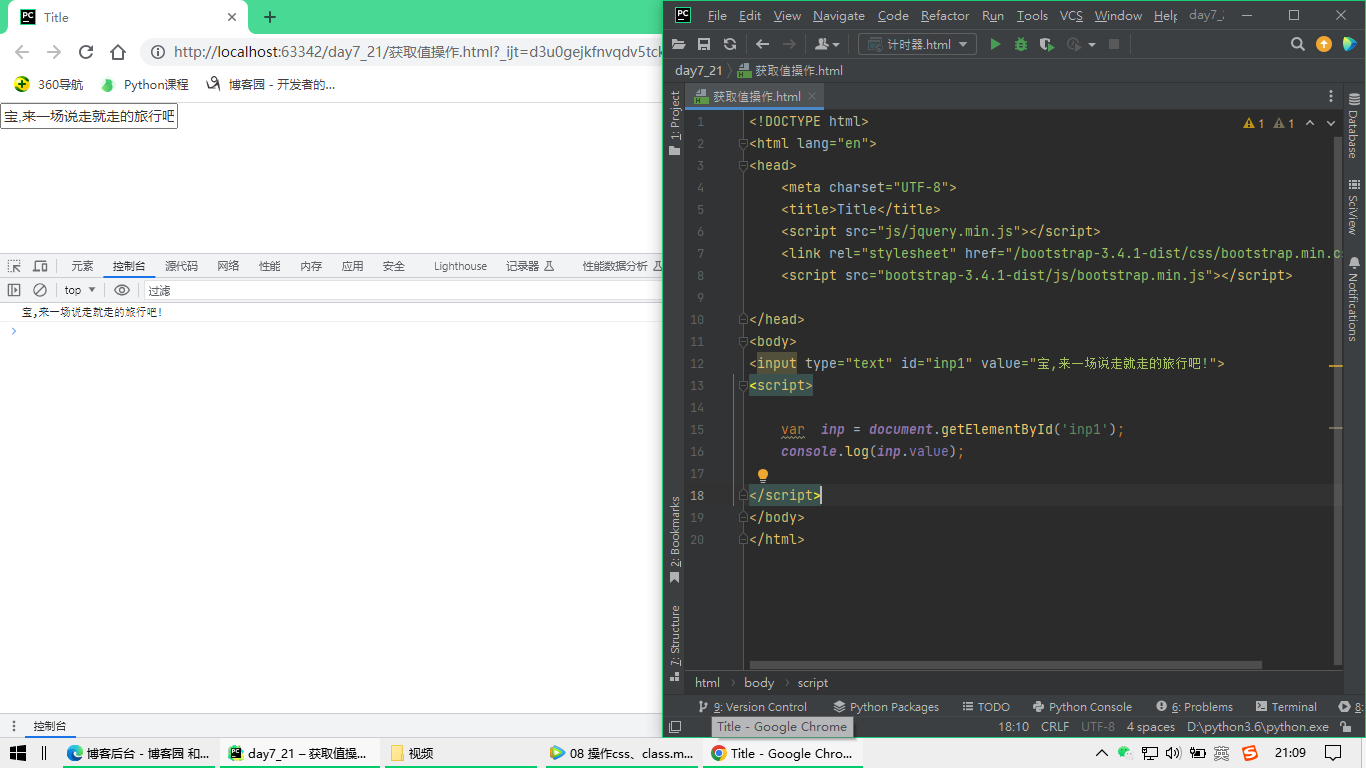The image size is (1366, 768).
Task: Toggle the SciView tool window side tab
Action: (x=1354, y=207)
